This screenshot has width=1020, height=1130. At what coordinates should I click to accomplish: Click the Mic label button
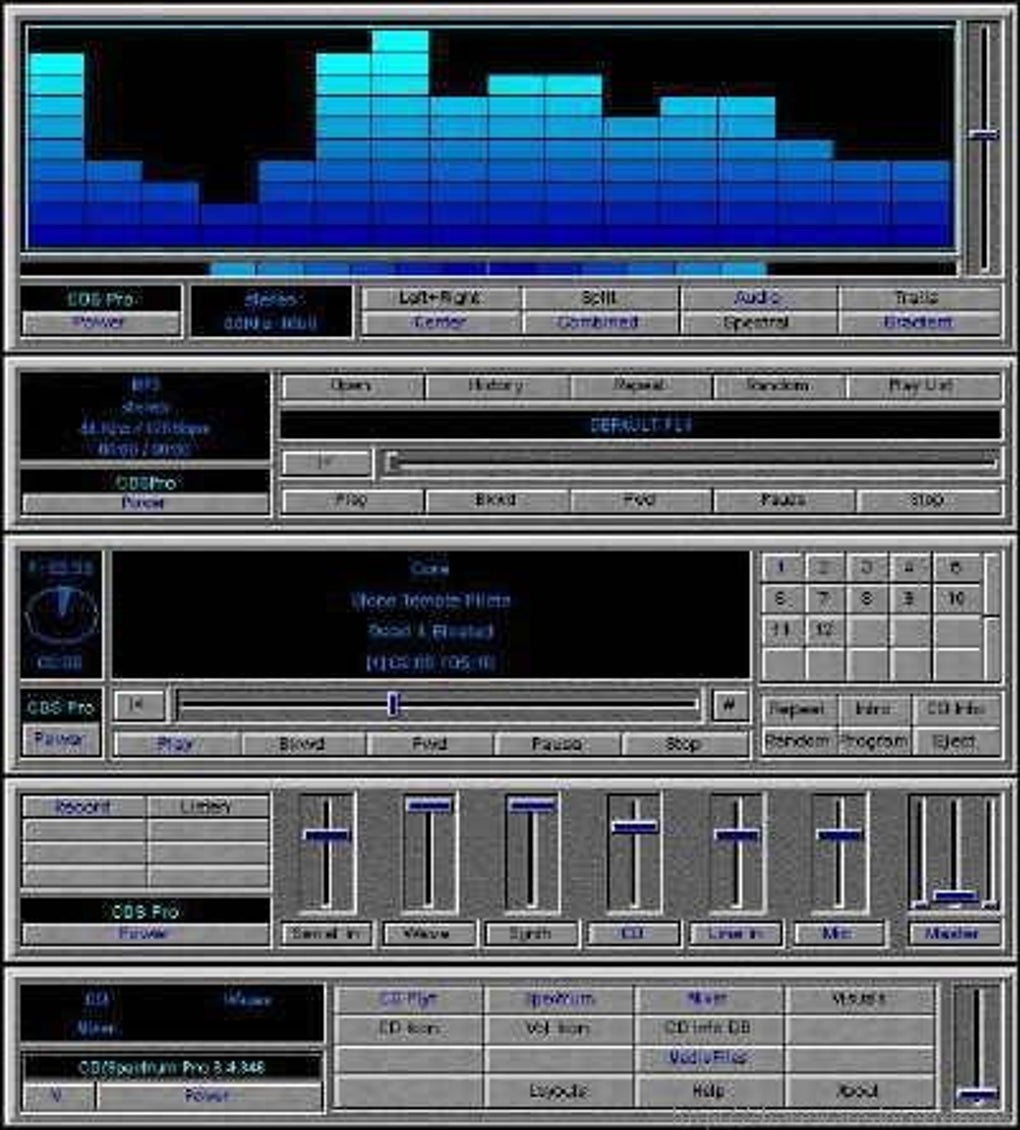point(838,934)
